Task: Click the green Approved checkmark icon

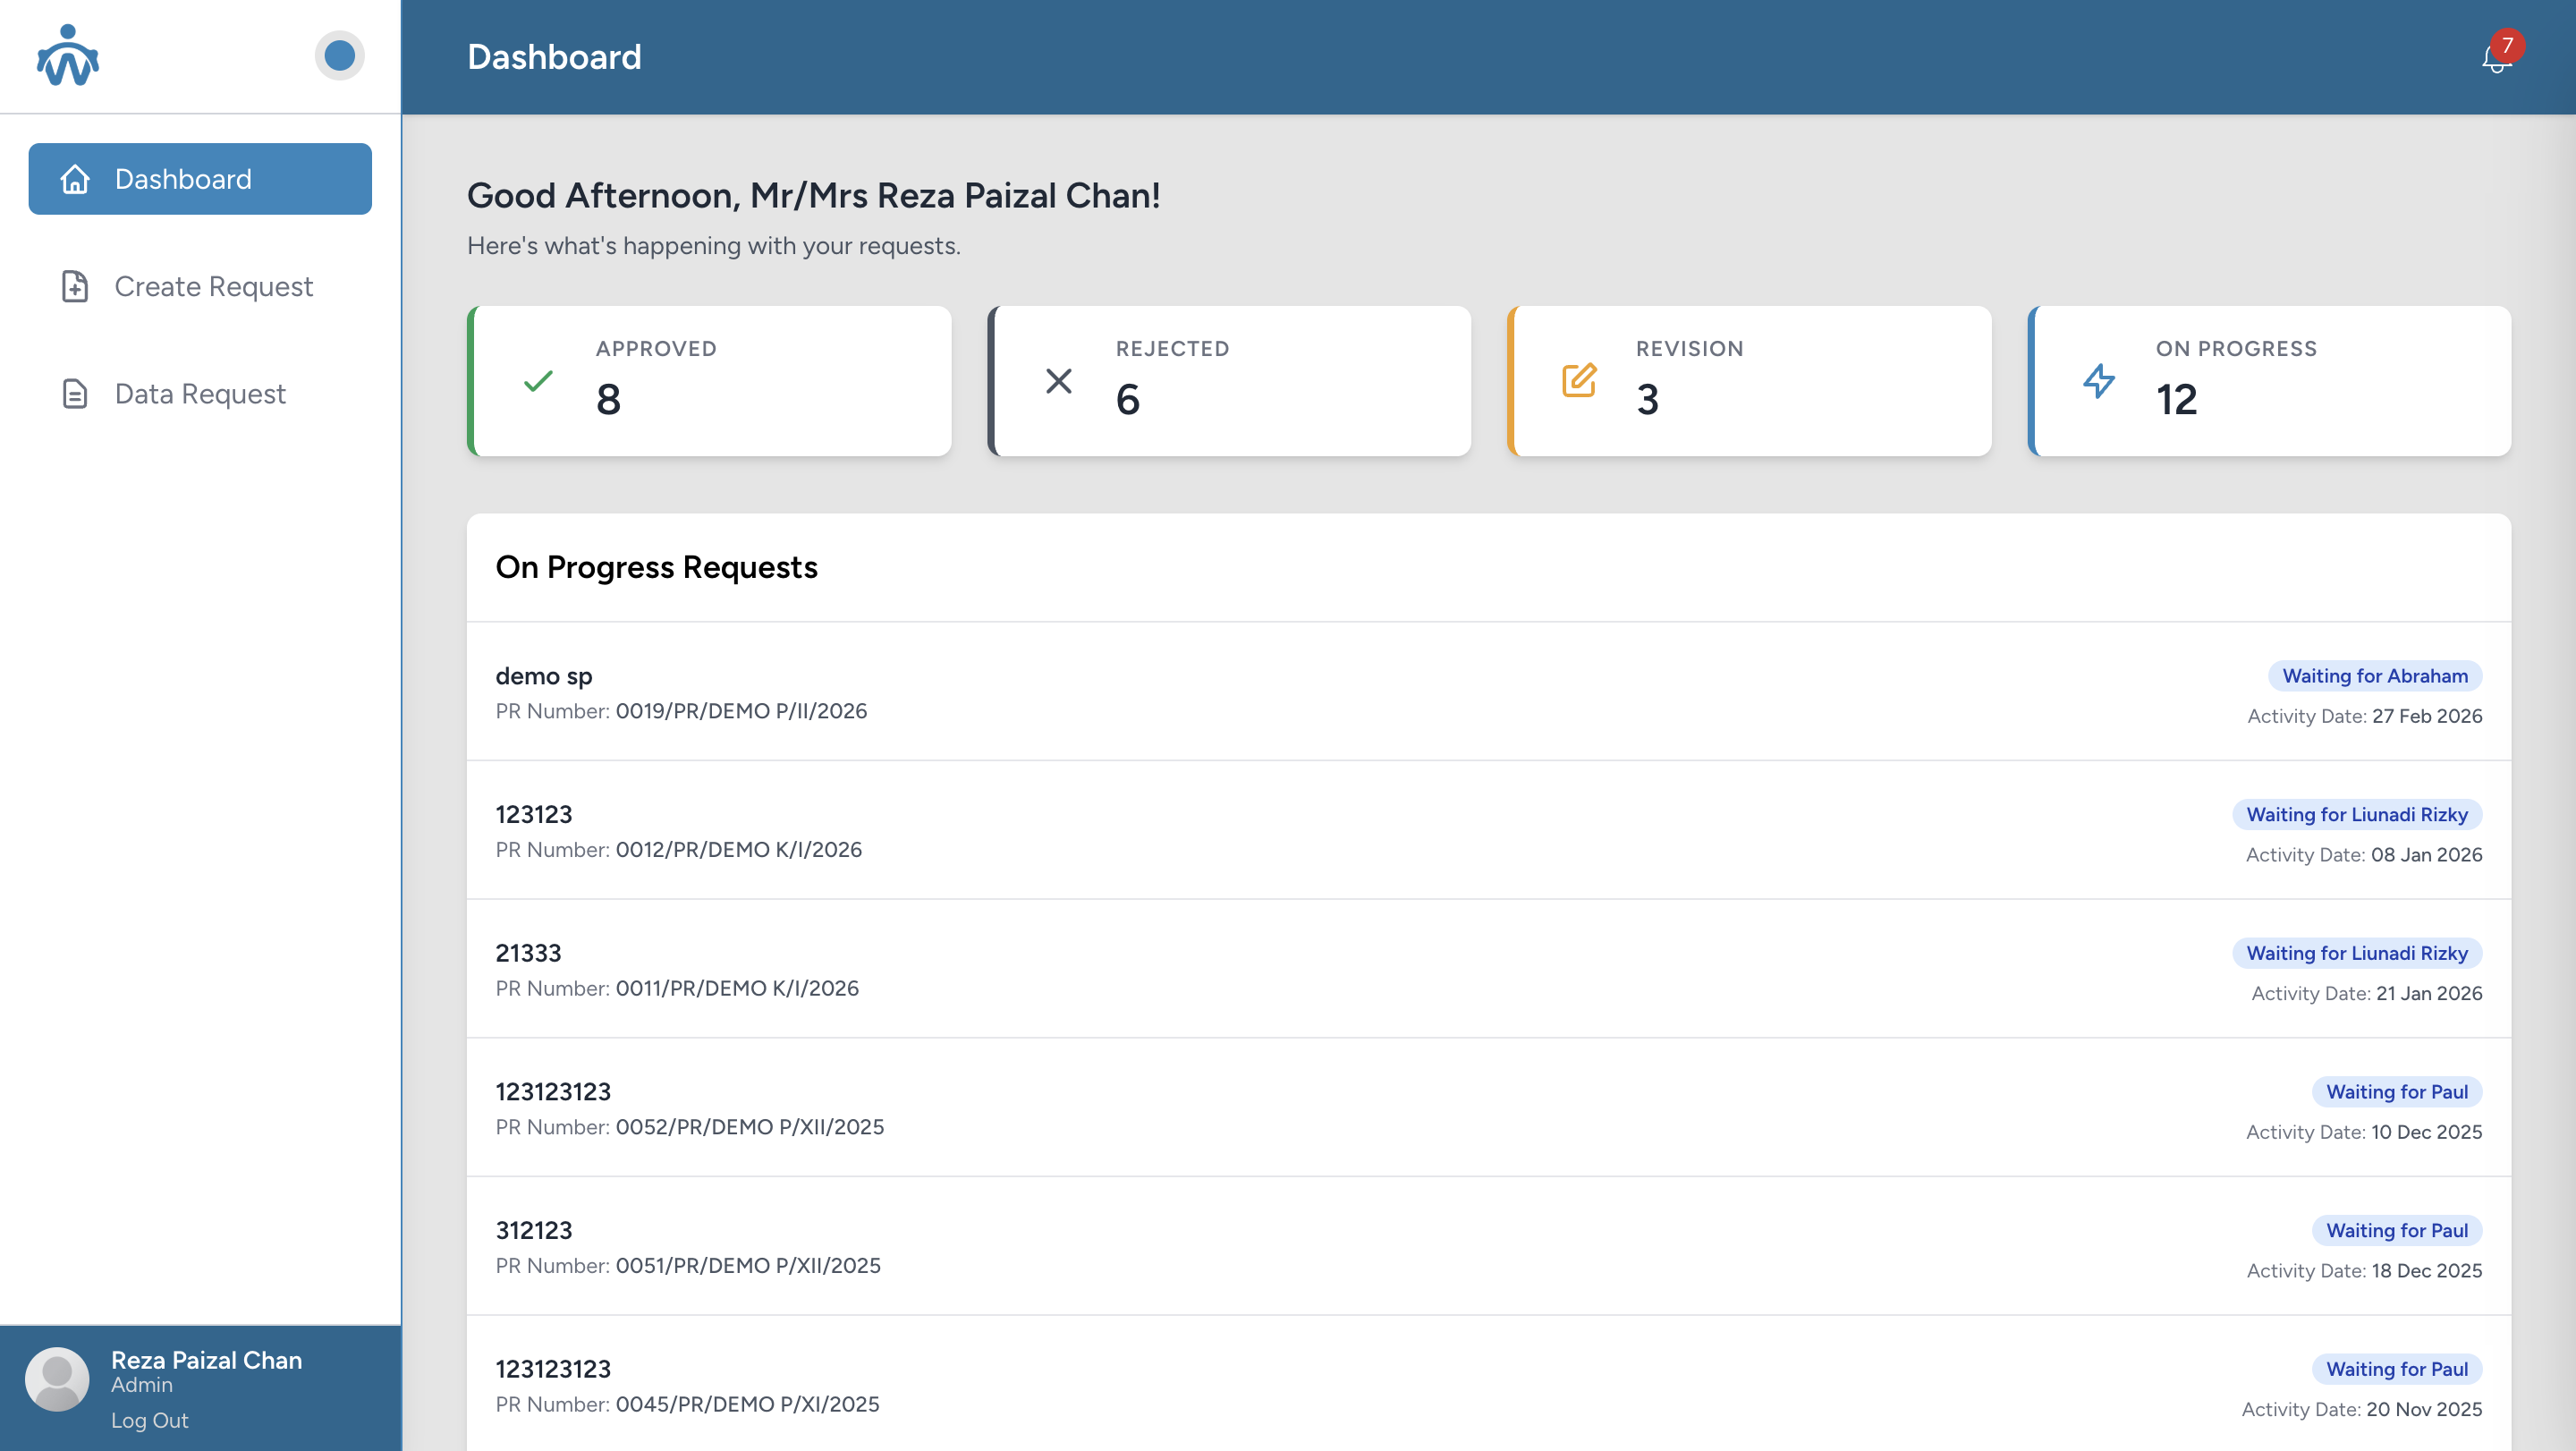Action: (x=538, y=381)
